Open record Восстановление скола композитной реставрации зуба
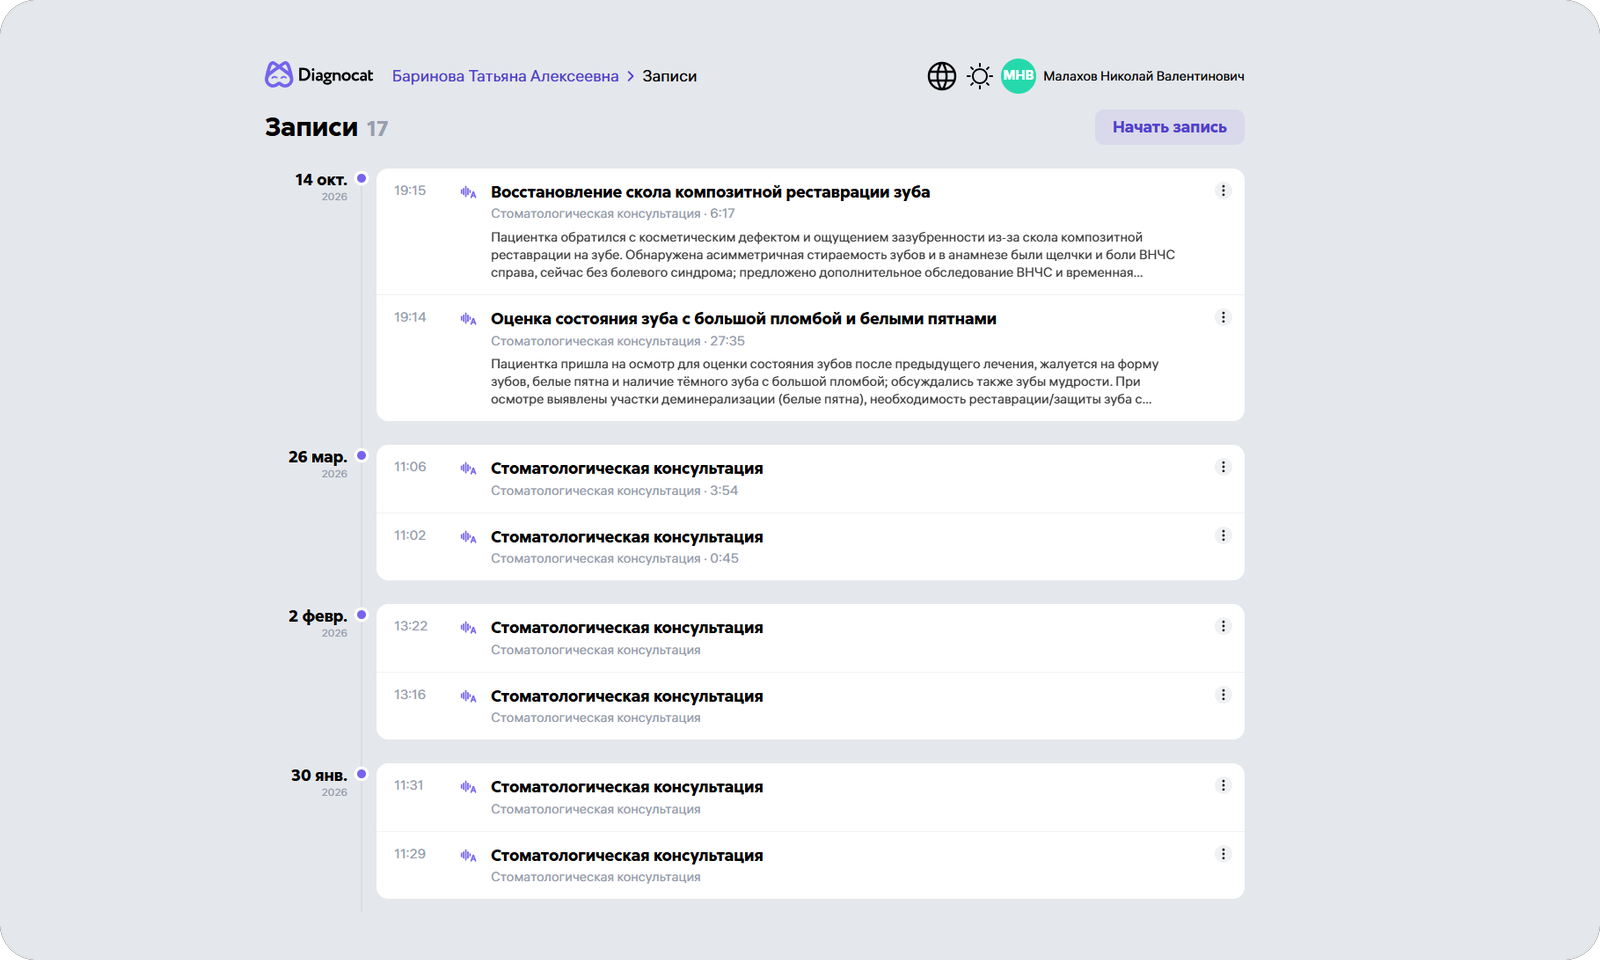Viewport: 1600px width, 960px height. pyautogui.click(x=710, y=192)
